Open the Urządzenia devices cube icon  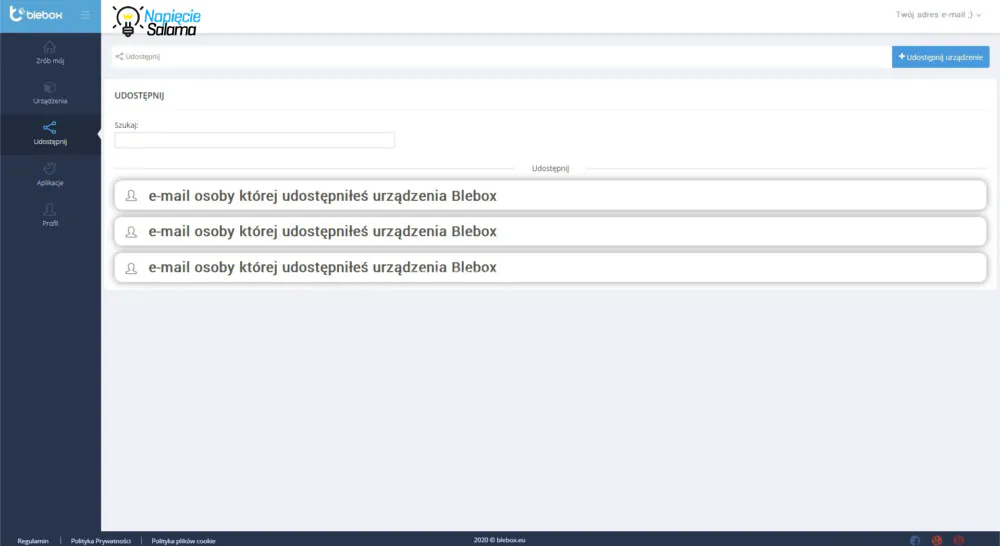point(50,87)
